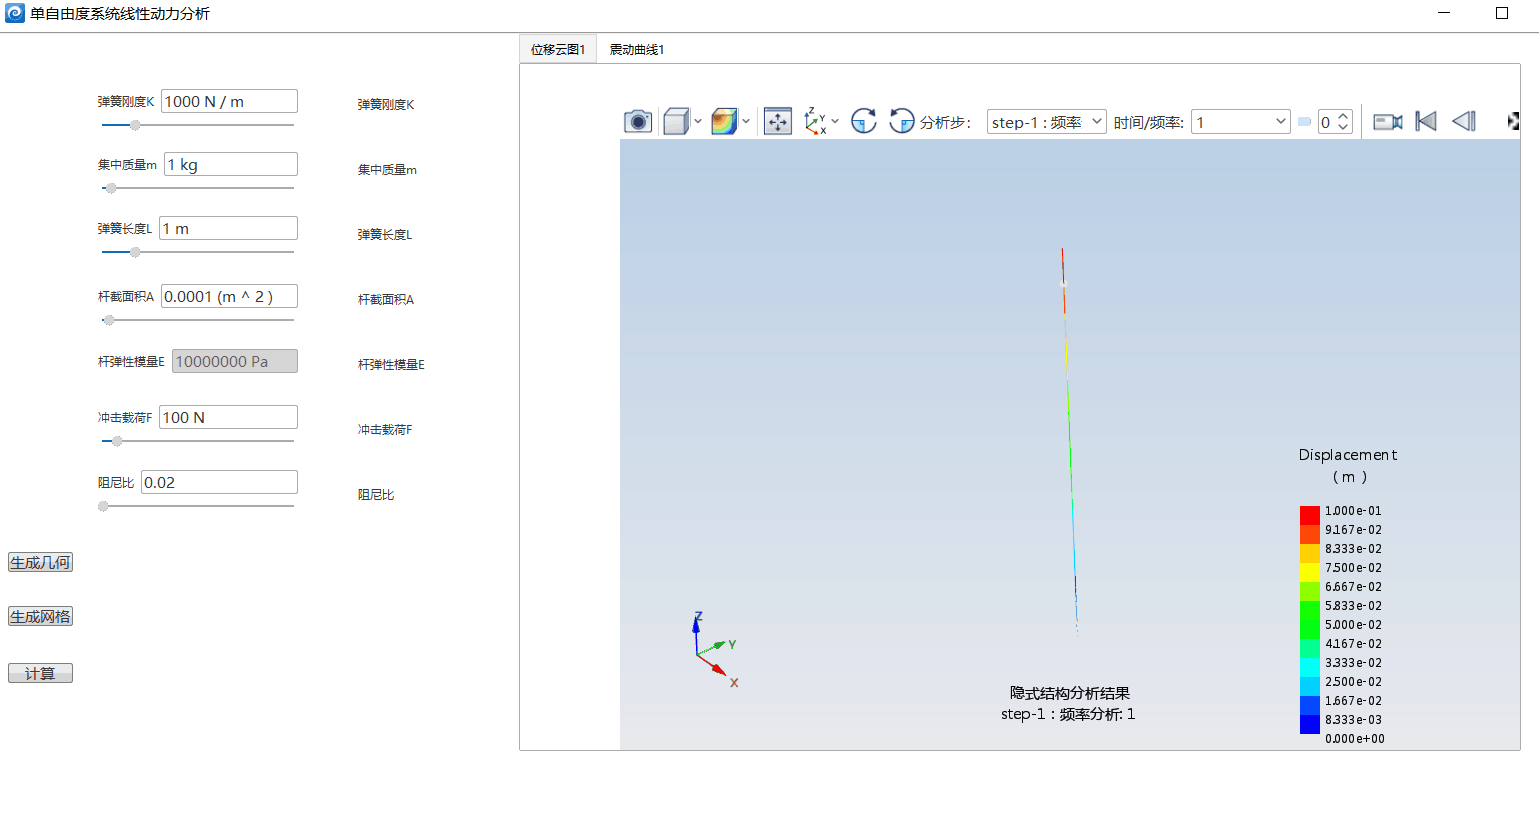Click the 计算 button
Image resolution: width=1539 pixels, height=840 pixels.
pyautogui.click(x=40, y=674)
